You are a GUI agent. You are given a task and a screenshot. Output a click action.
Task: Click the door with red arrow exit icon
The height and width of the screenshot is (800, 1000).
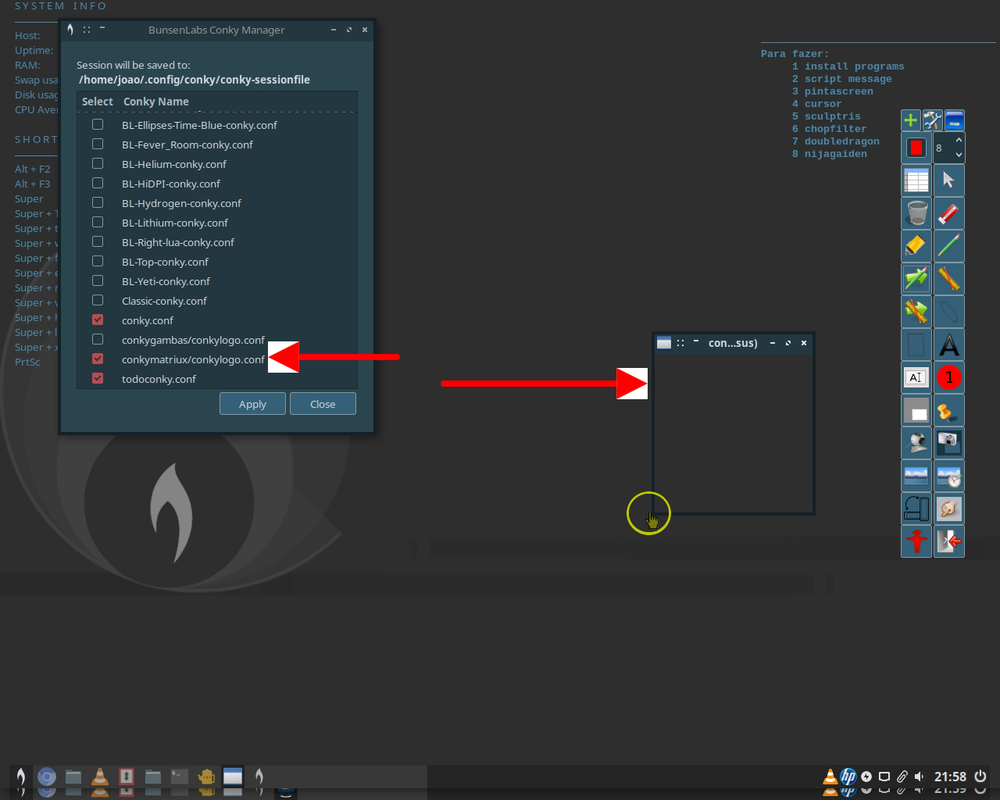coord(949,542)
